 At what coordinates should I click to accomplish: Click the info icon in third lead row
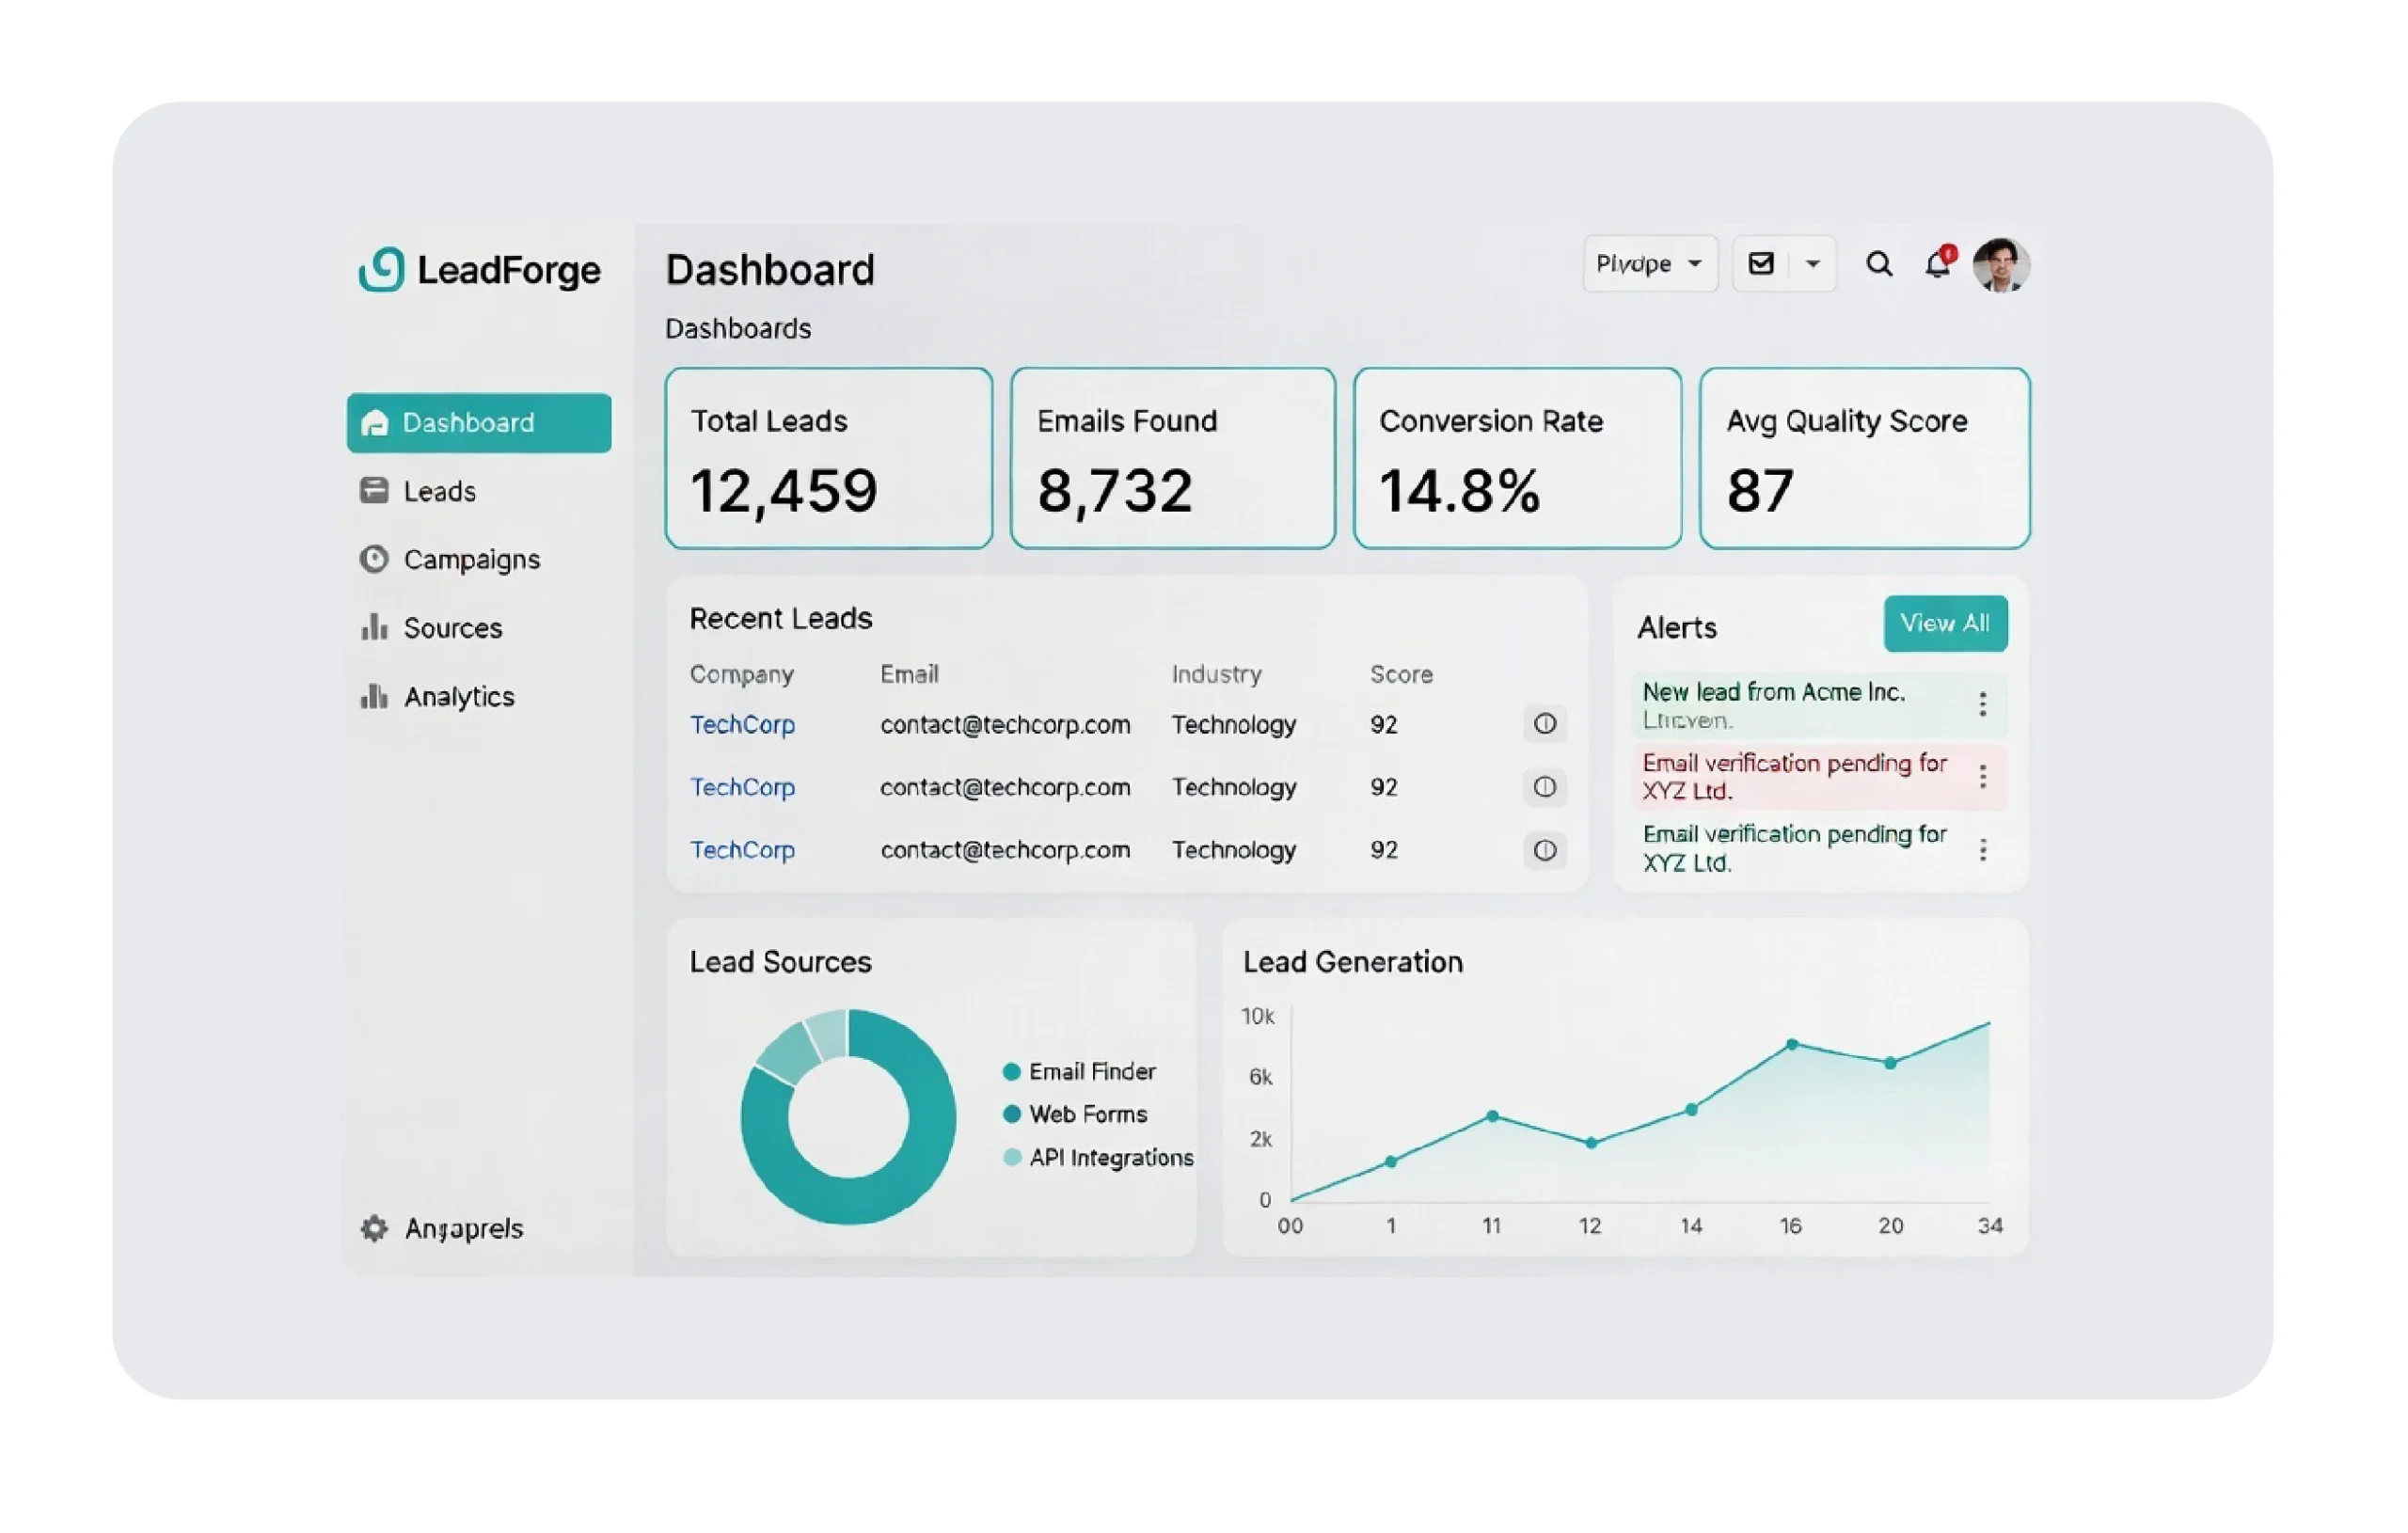pyautogui.click(x=1545, y=850)
